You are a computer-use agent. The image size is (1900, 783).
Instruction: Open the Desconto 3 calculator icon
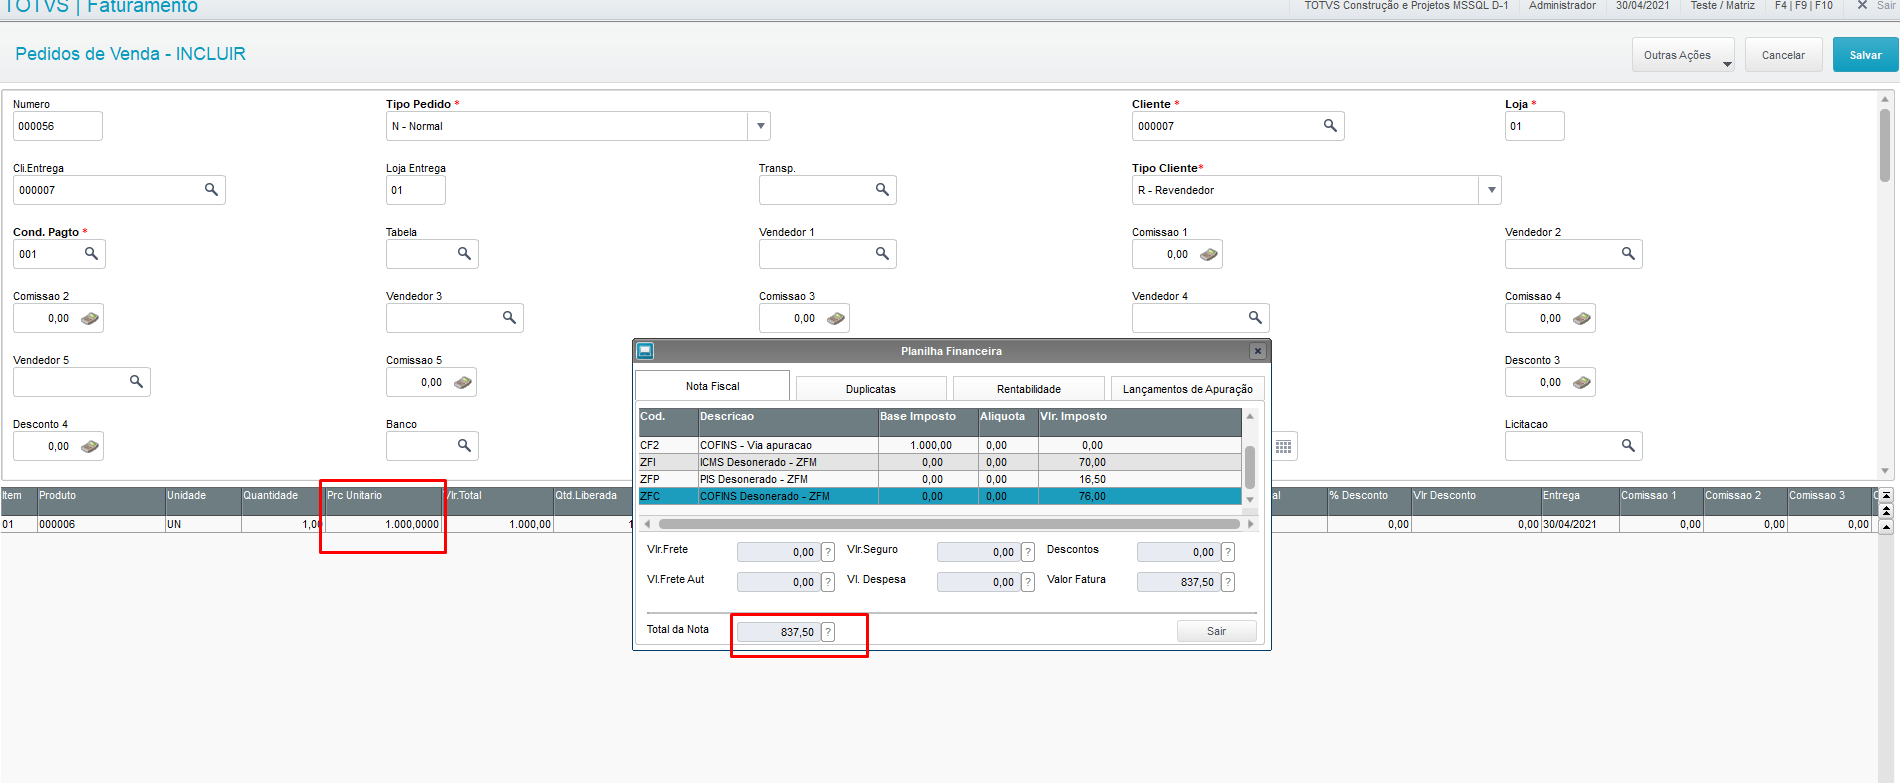tap(1582, 383)
